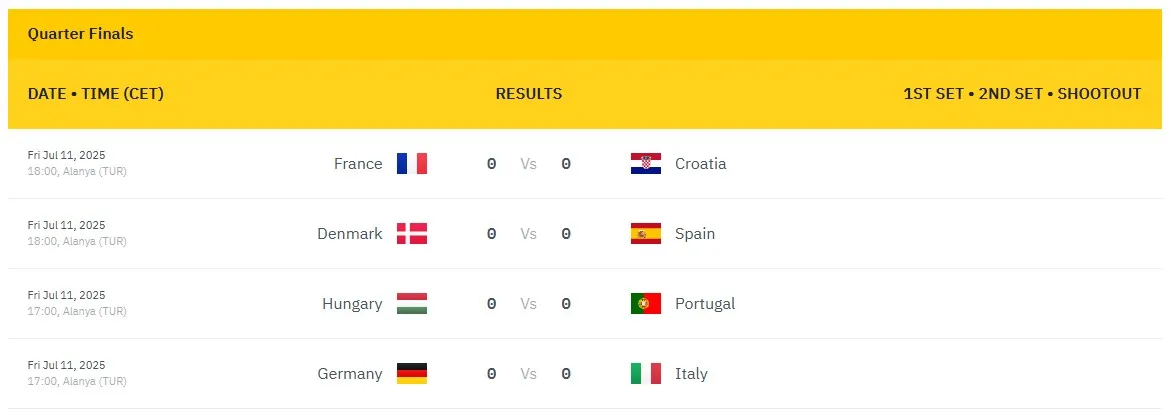The image size is (1171, 417).
Task: Click the Germany flag icon
Action: point(412,374)
